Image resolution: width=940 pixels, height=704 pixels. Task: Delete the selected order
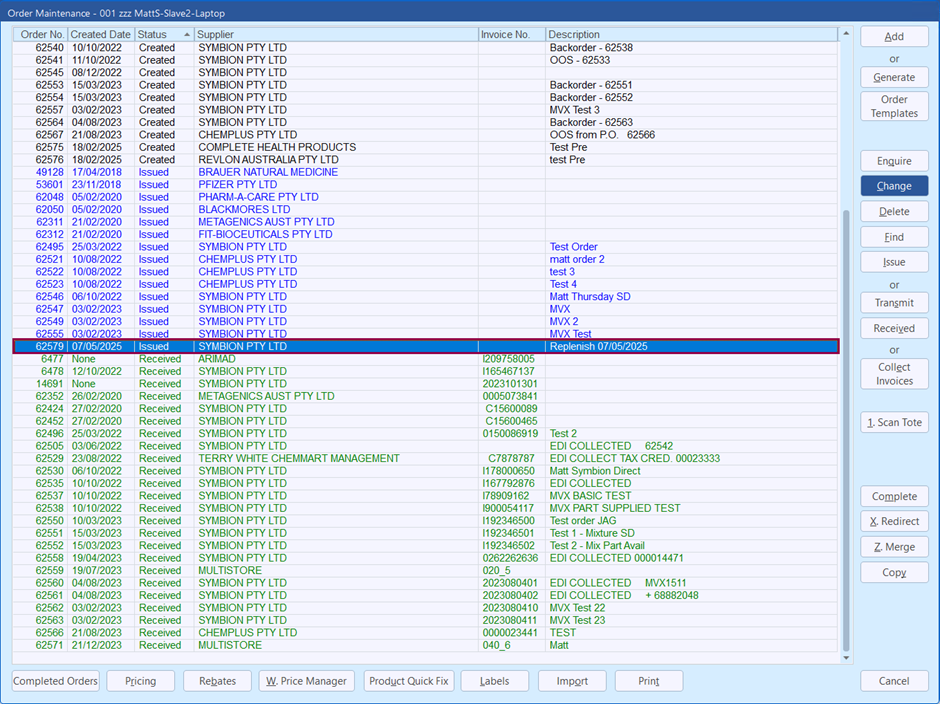coord(894,212)
